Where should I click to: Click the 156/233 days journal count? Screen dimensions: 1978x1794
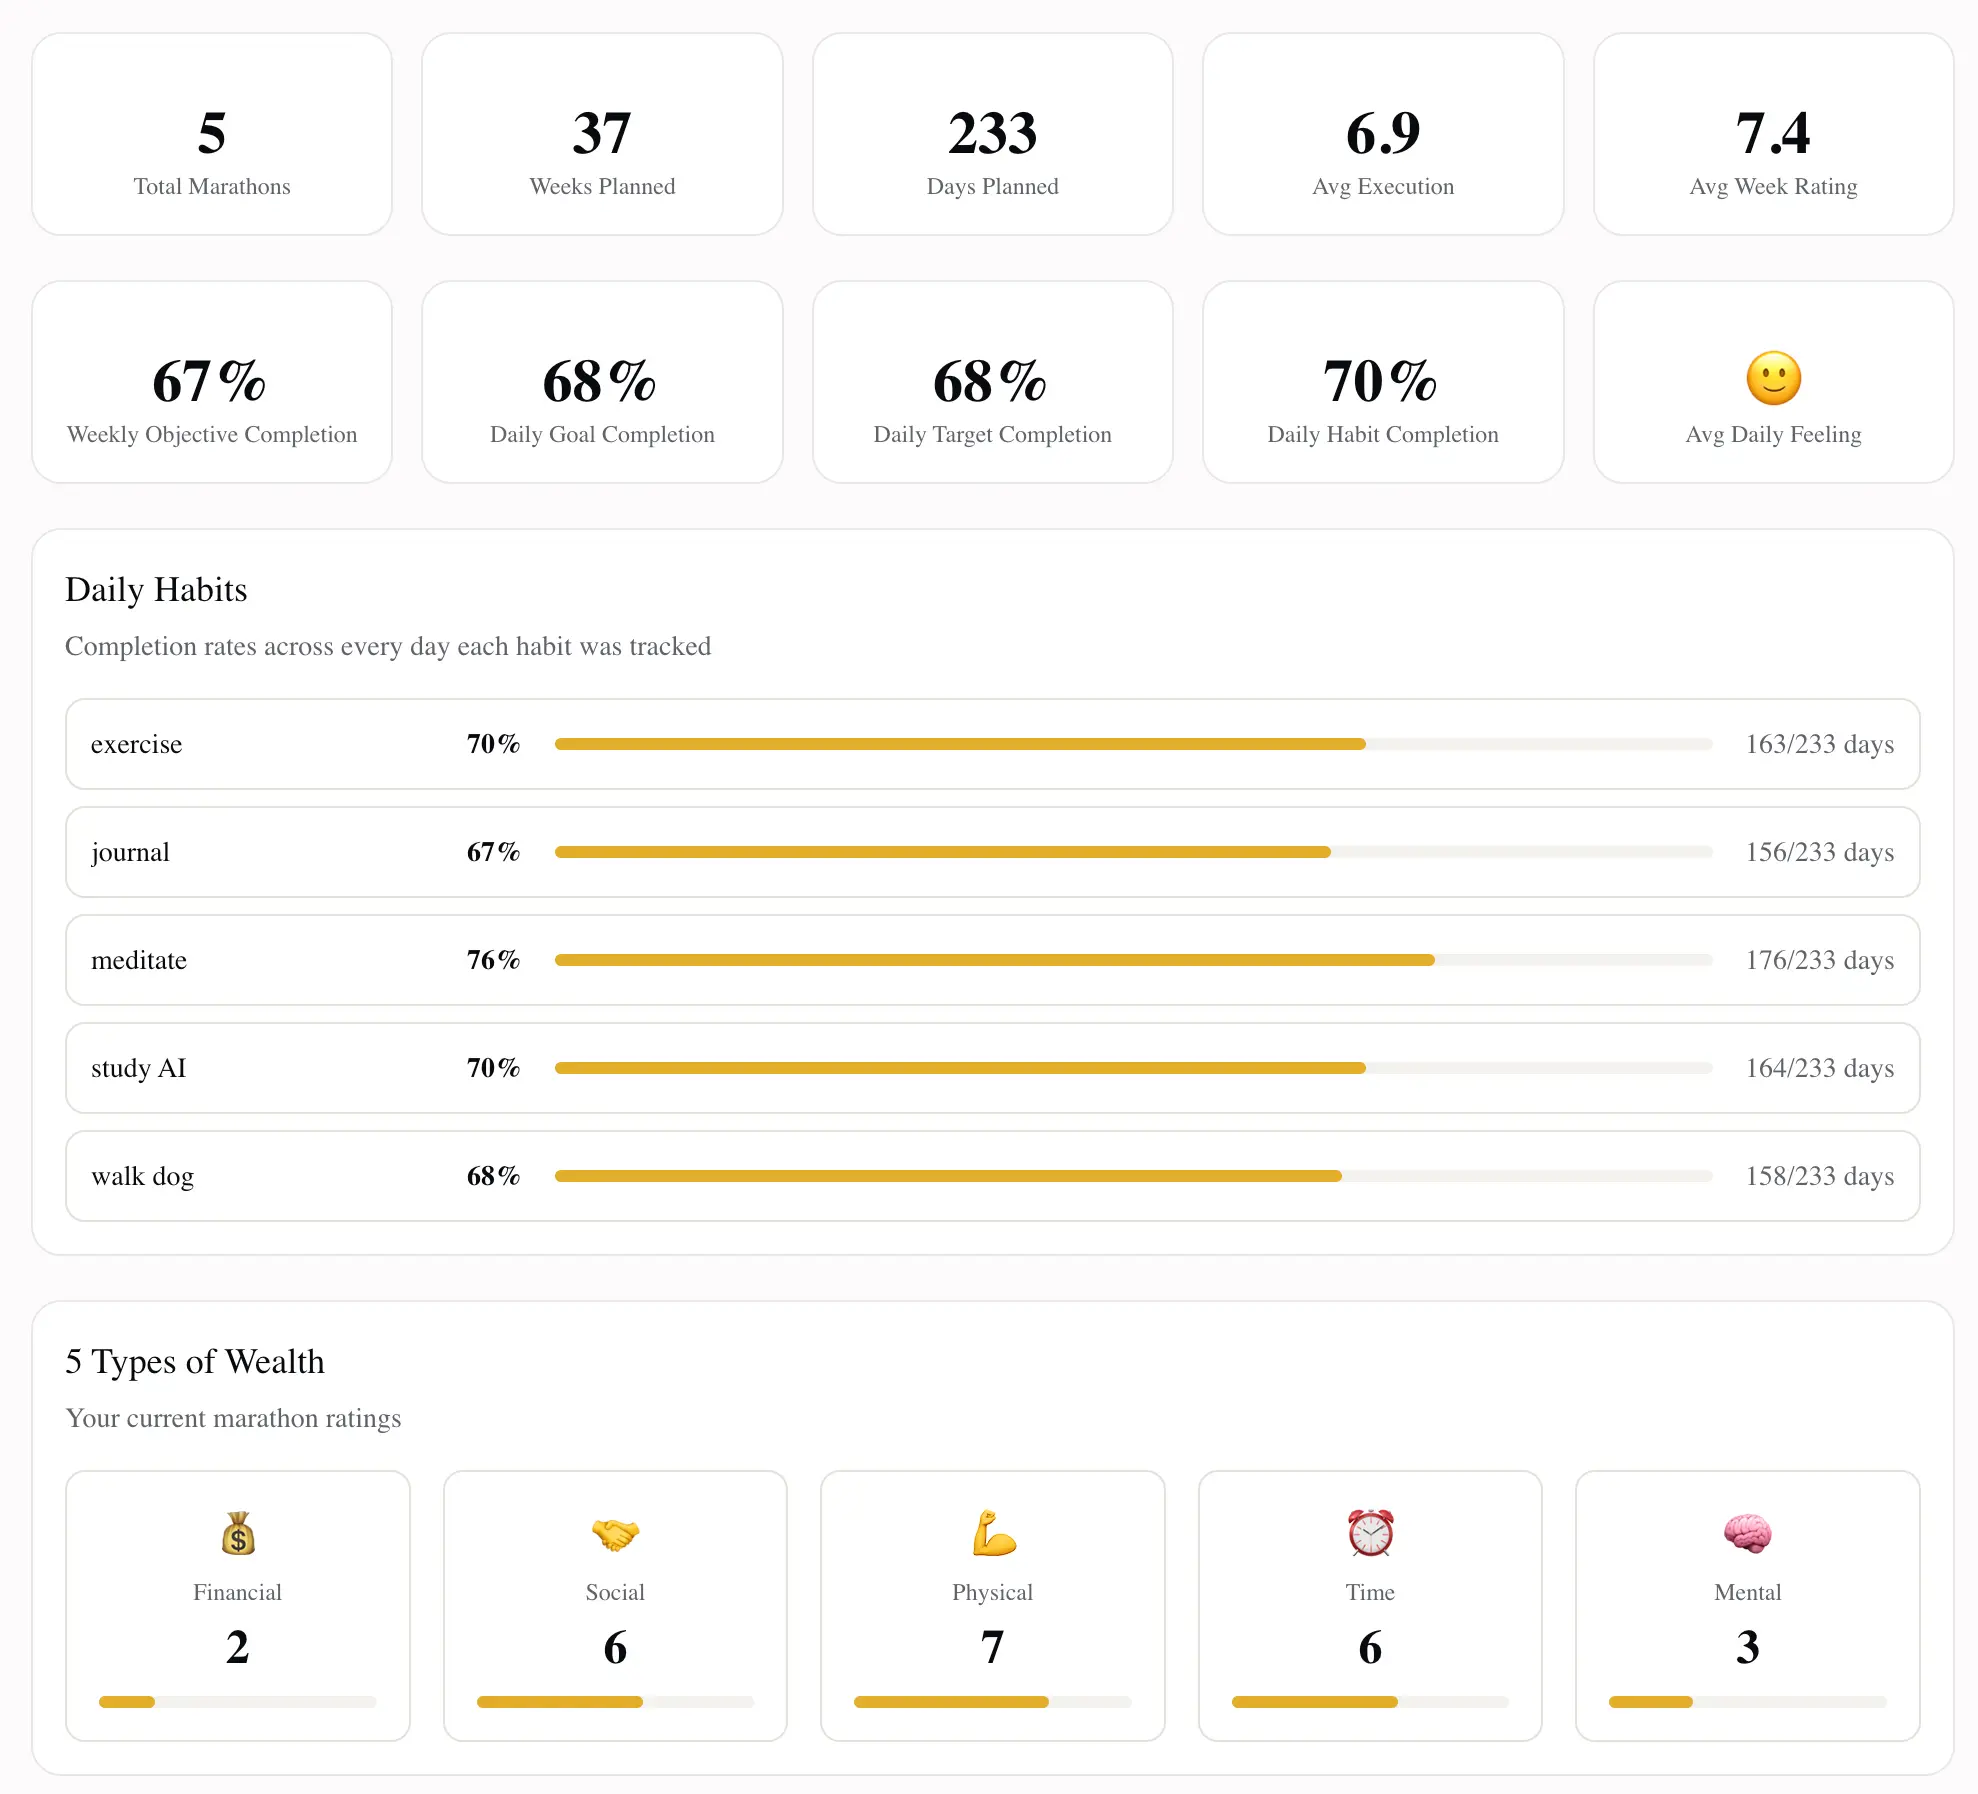click(1820, 853)
